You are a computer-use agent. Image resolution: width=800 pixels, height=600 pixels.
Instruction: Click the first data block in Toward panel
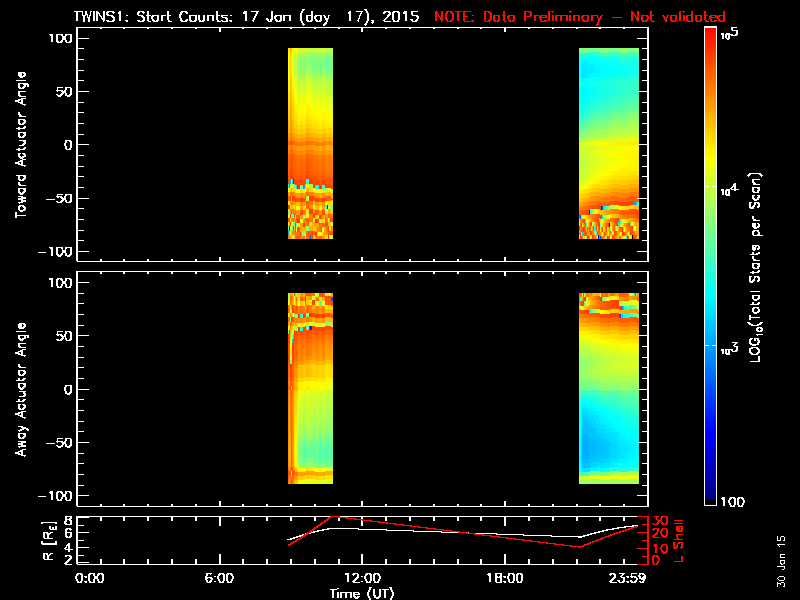click(x=310, y=143)
